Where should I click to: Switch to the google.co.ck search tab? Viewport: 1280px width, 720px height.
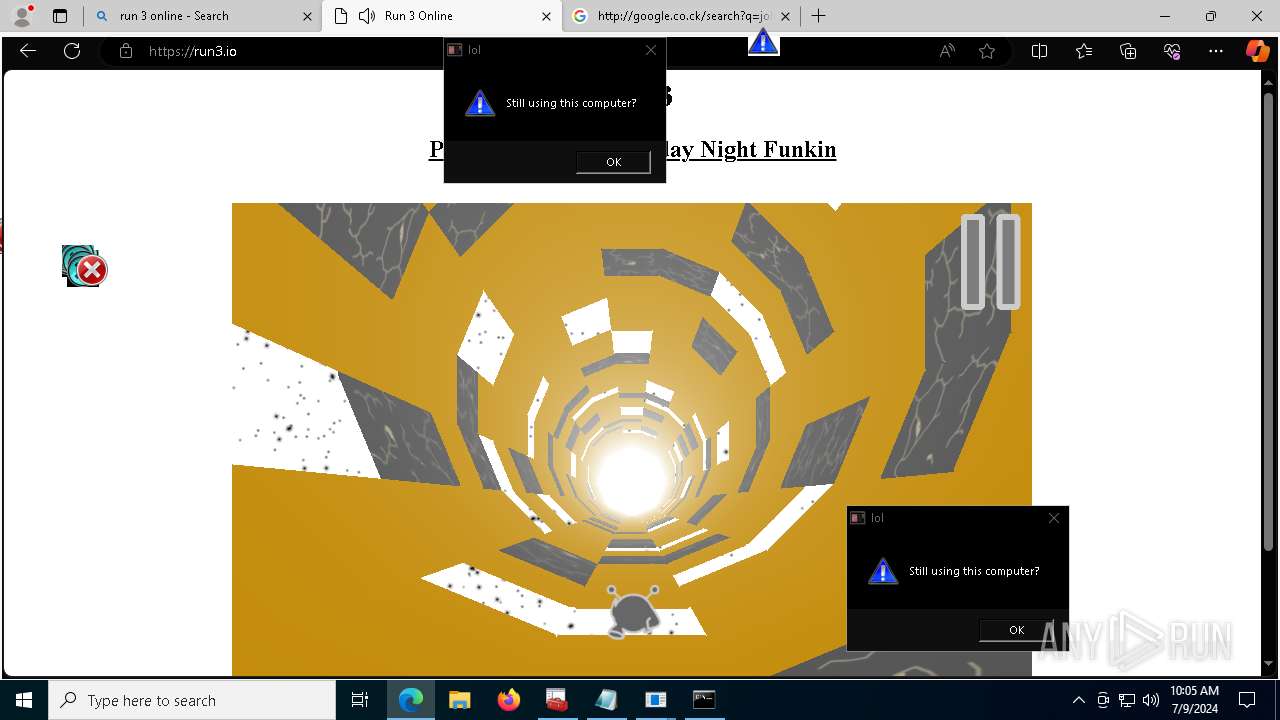click(x=680, y=16)
